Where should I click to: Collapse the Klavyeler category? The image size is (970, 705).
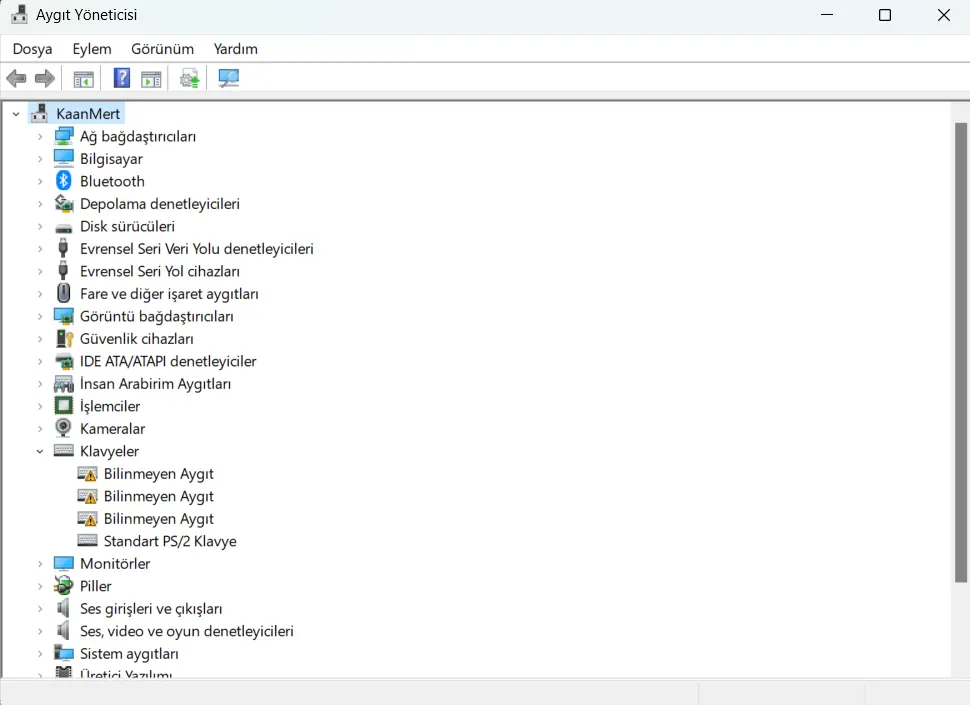coord(40,451)
